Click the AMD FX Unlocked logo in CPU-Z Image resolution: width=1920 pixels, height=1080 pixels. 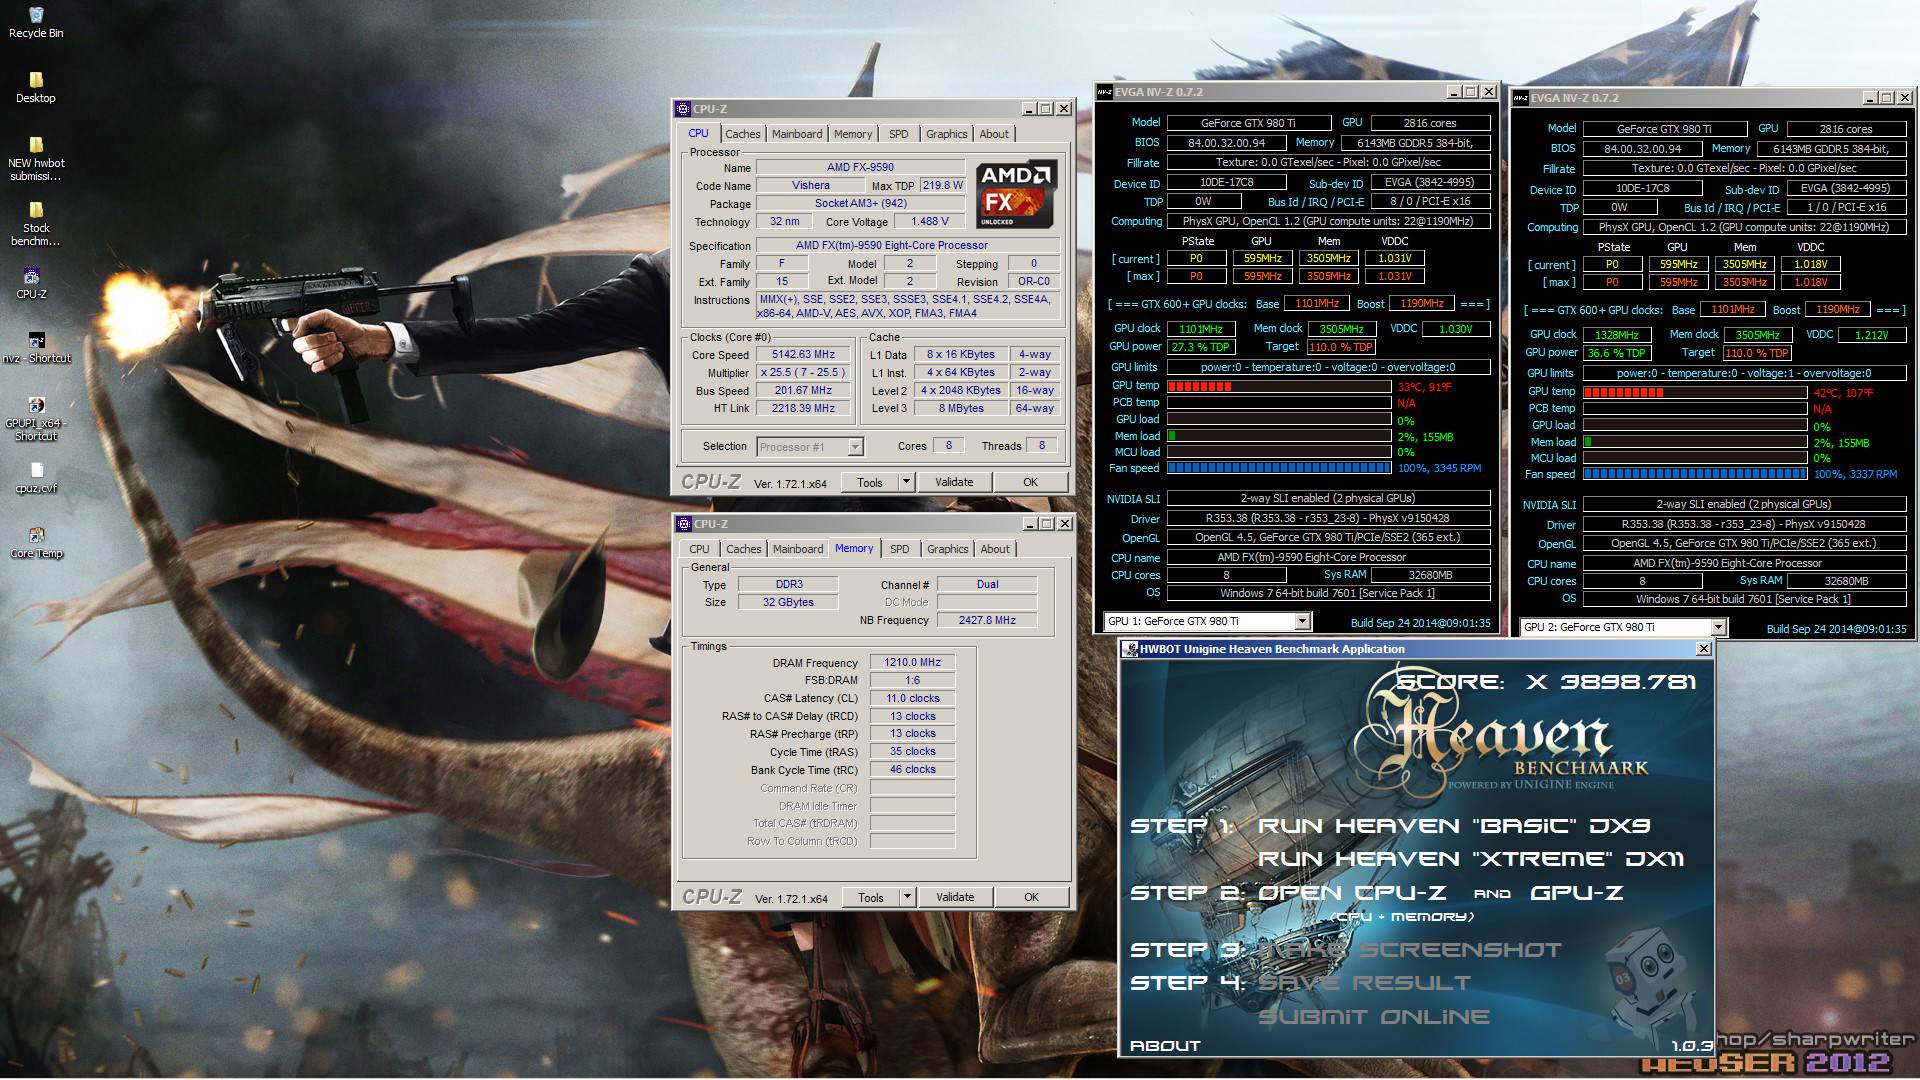pos(1016,193)
